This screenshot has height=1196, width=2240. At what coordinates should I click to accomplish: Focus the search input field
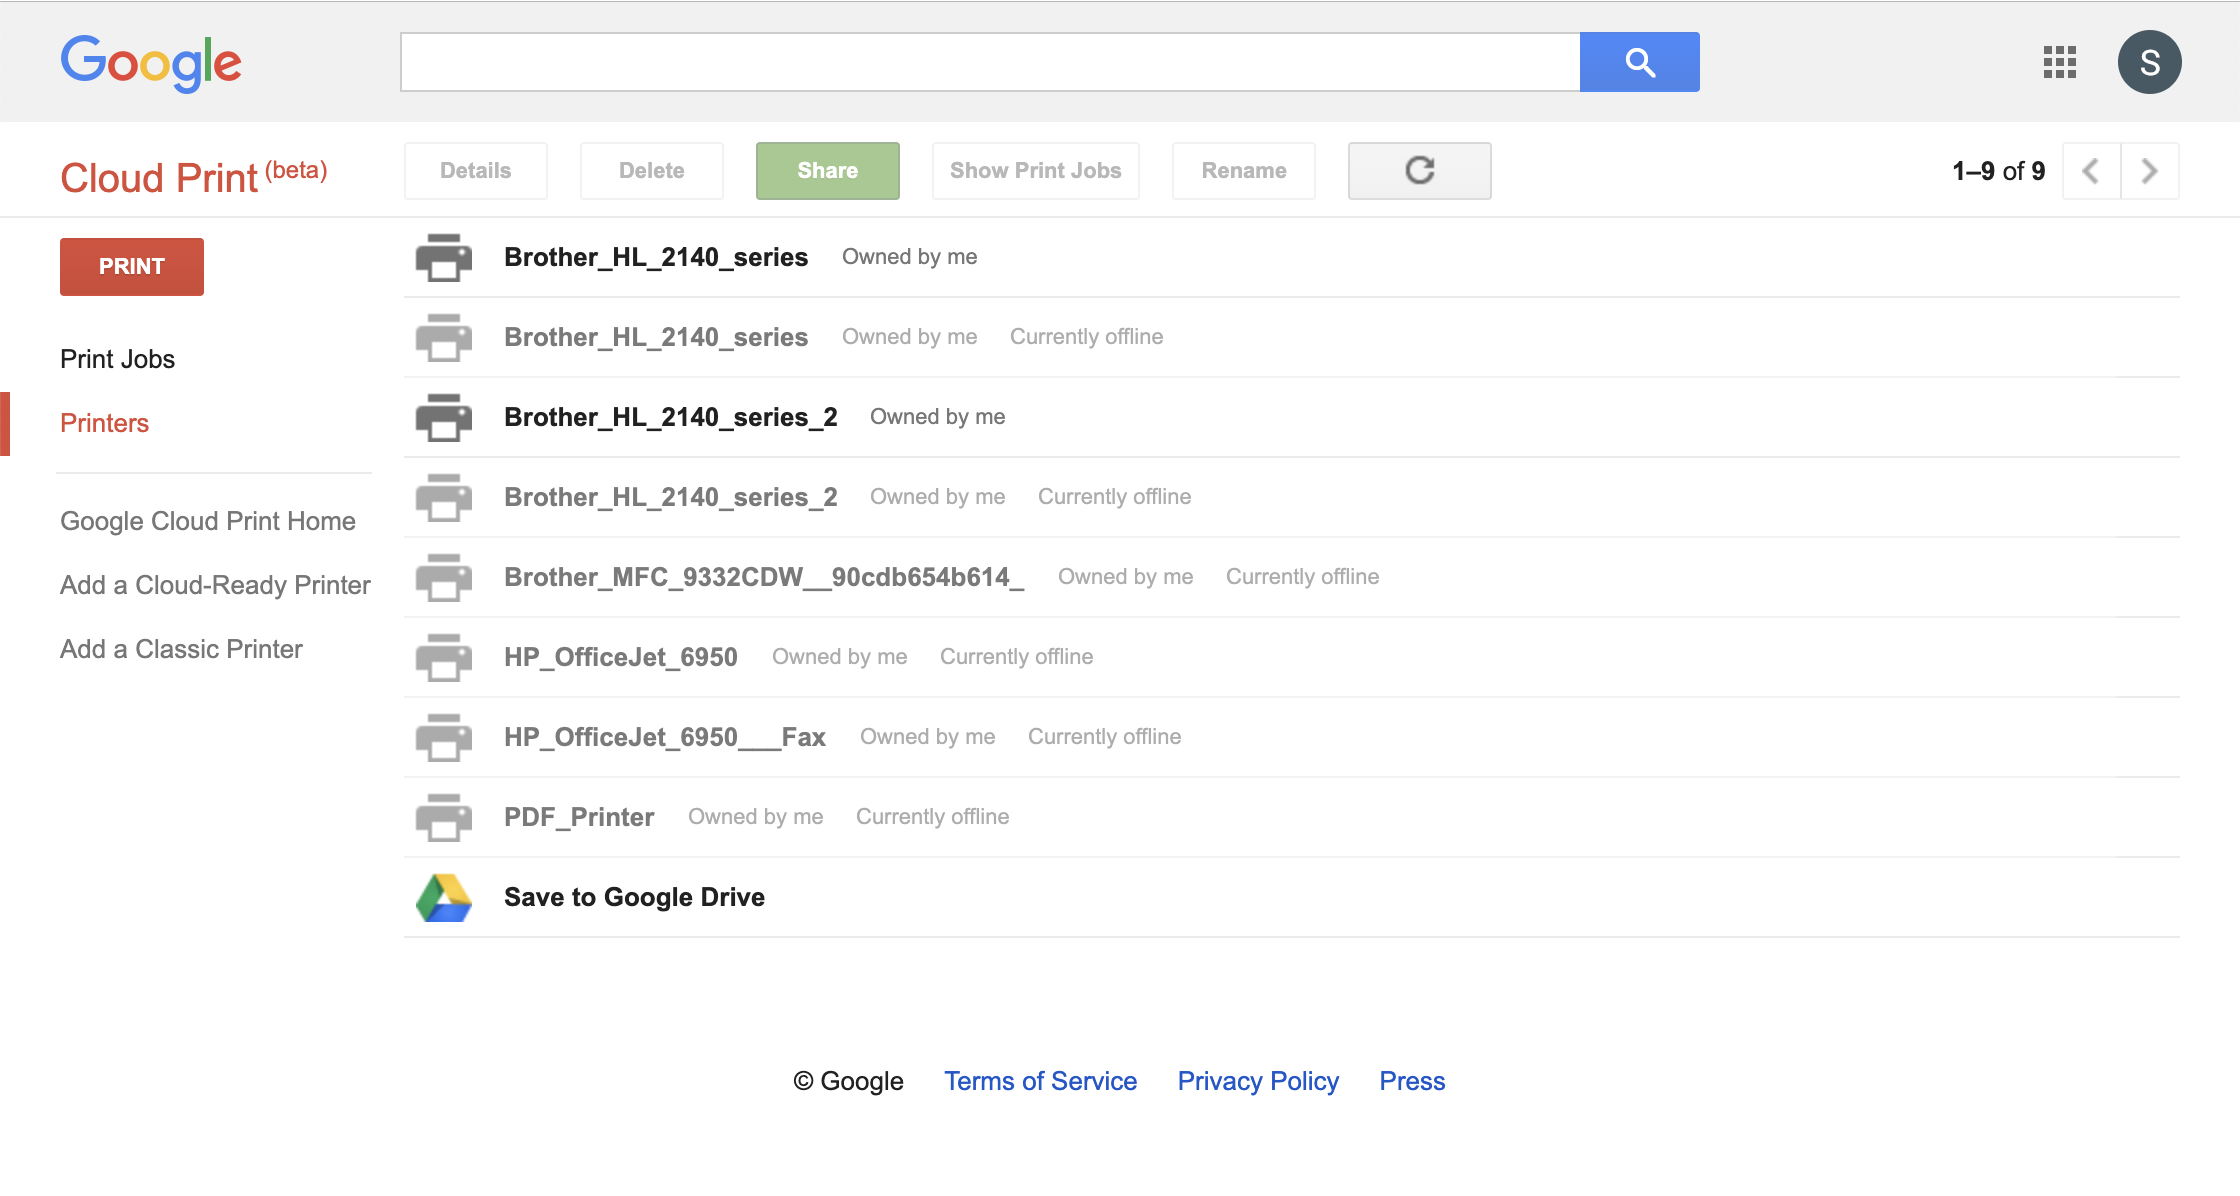990,62
